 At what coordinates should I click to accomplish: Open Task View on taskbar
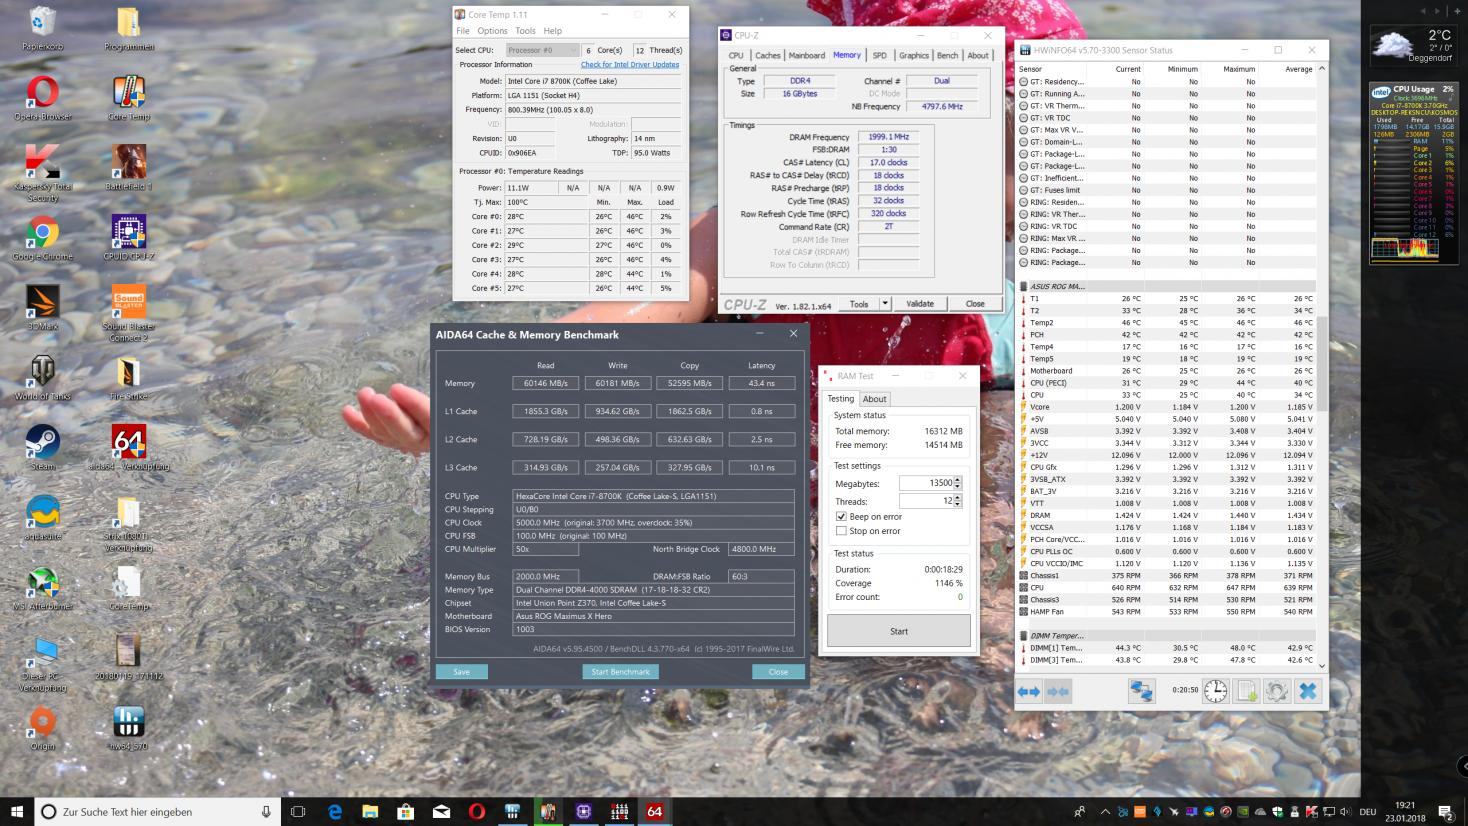(x=298, y=812)
